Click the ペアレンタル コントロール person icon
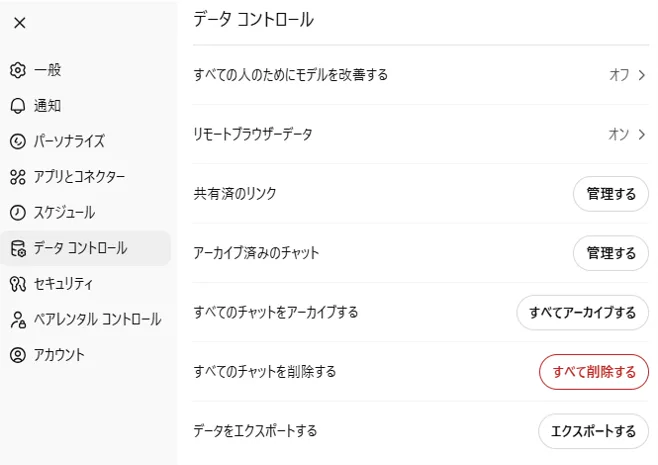This screenshot has height=465, width=658. [17, 319]
